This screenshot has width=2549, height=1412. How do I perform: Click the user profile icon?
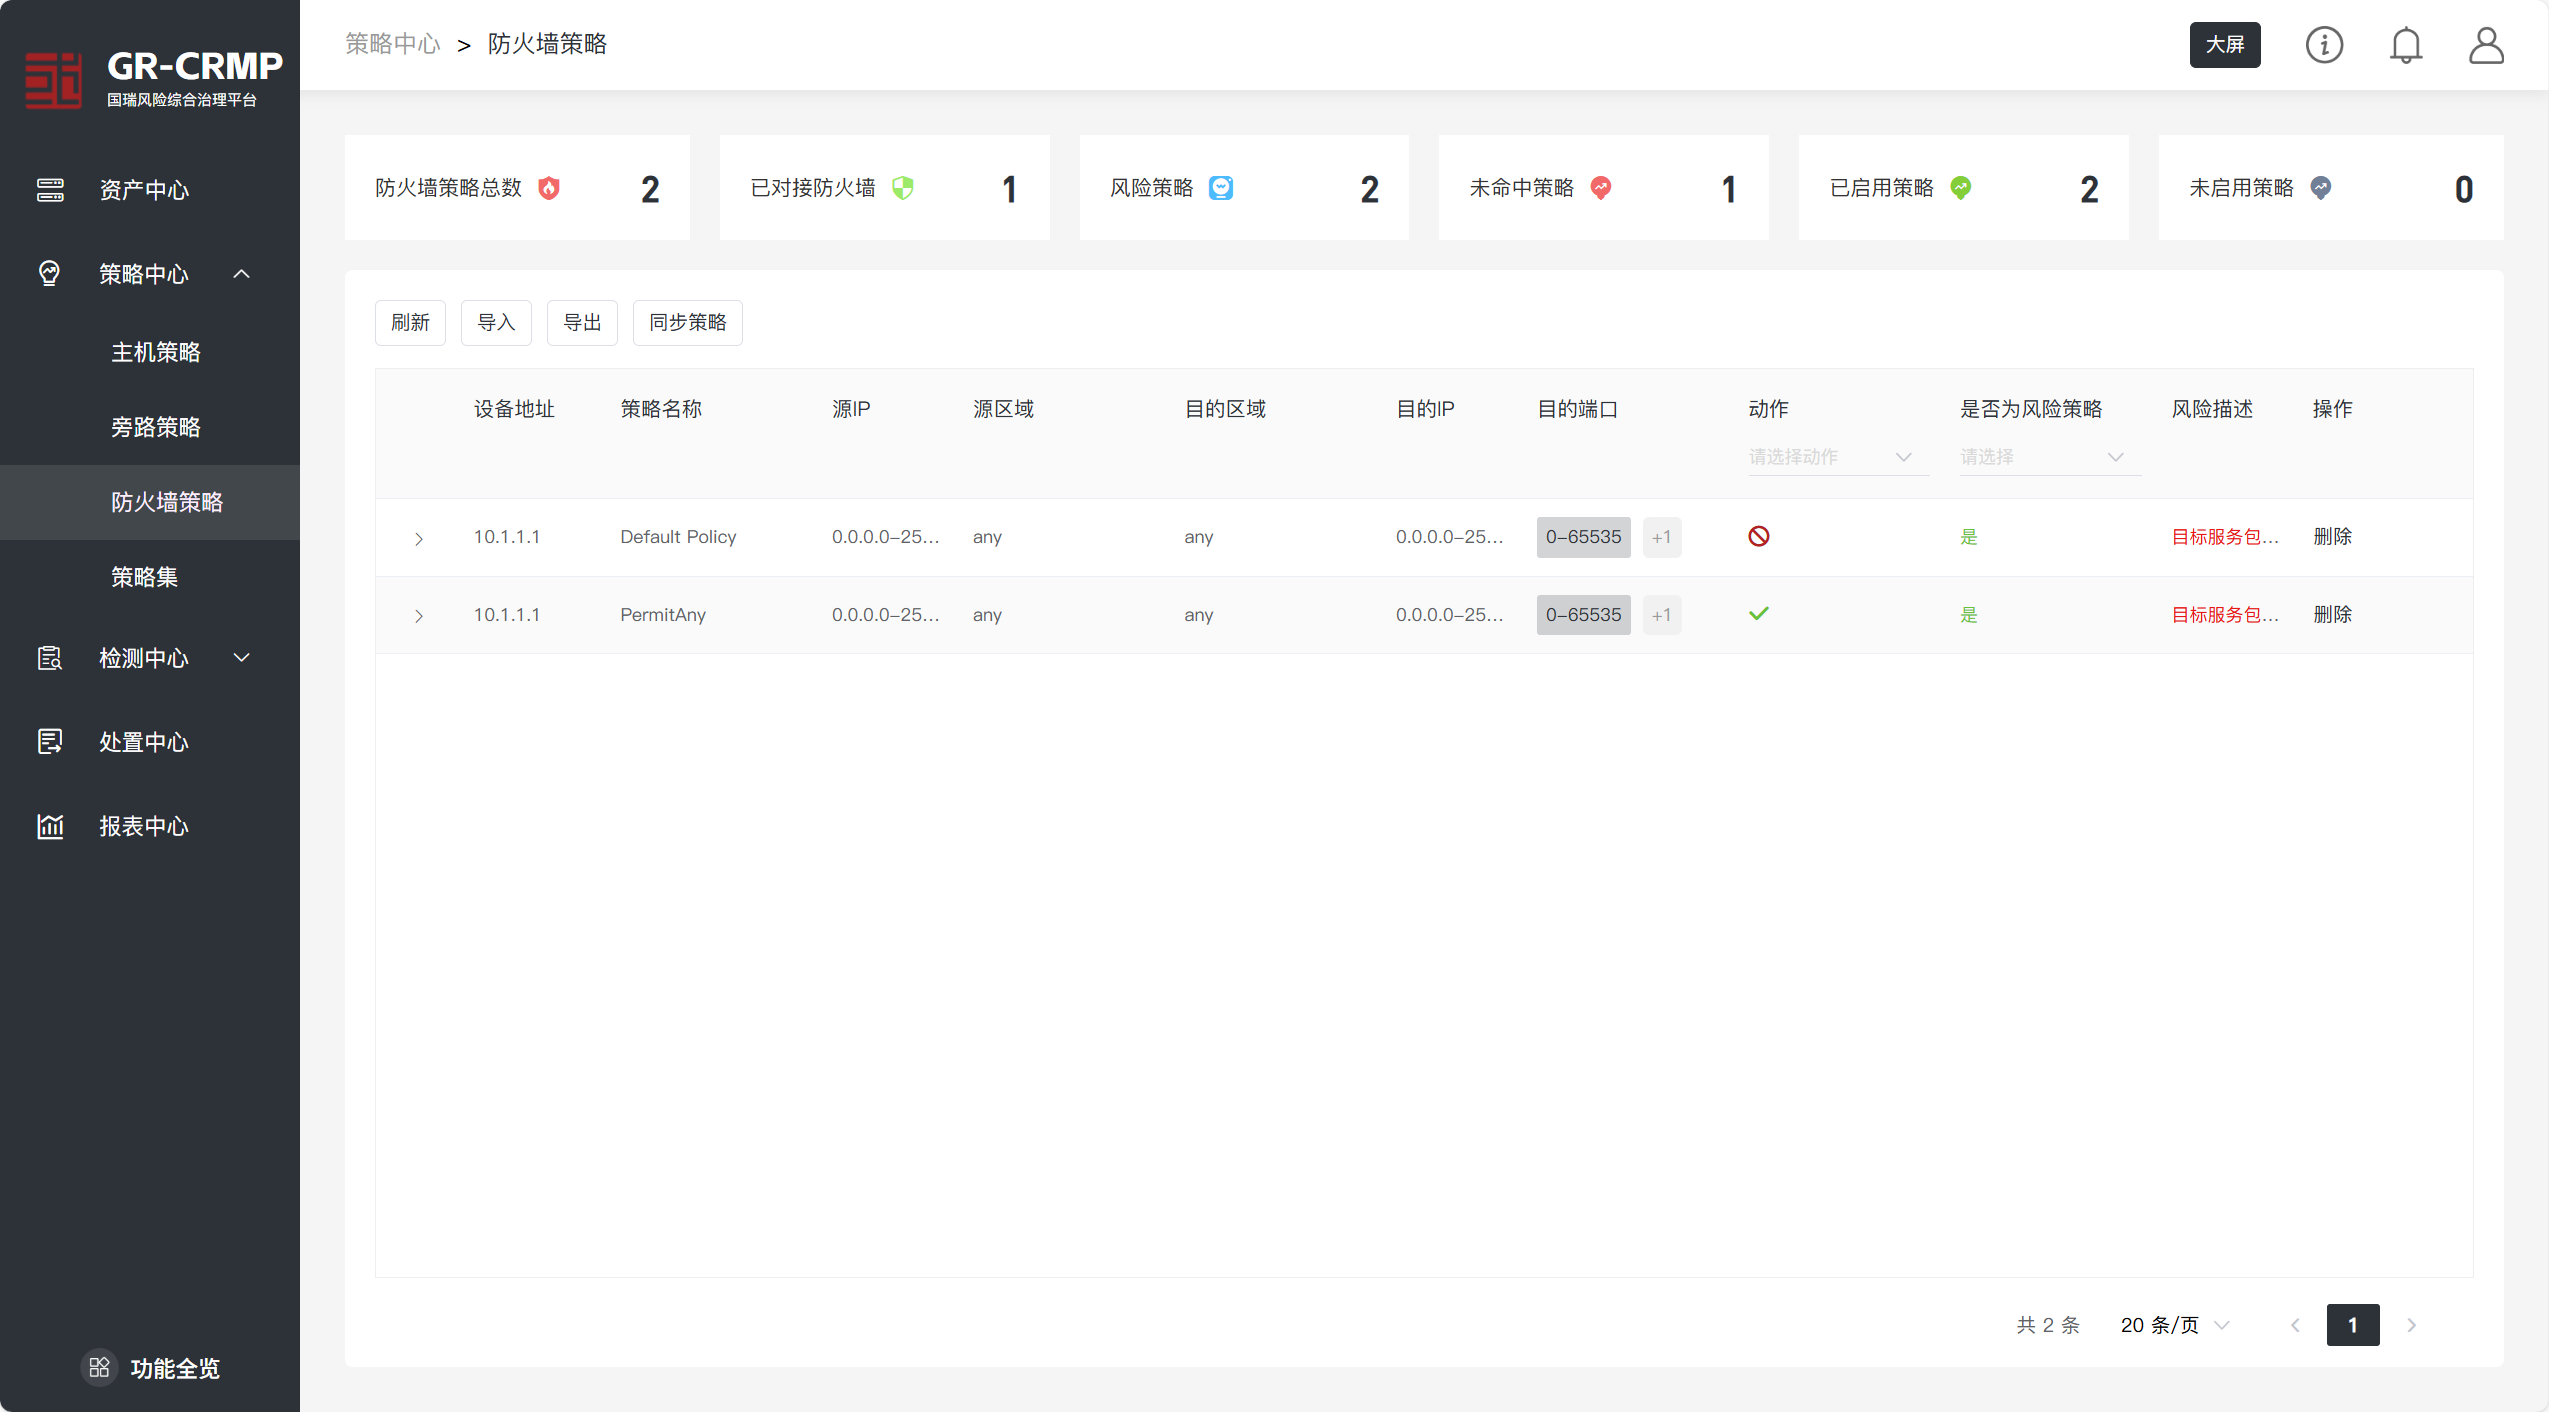pyautogui.click(x=2486, y=45)
